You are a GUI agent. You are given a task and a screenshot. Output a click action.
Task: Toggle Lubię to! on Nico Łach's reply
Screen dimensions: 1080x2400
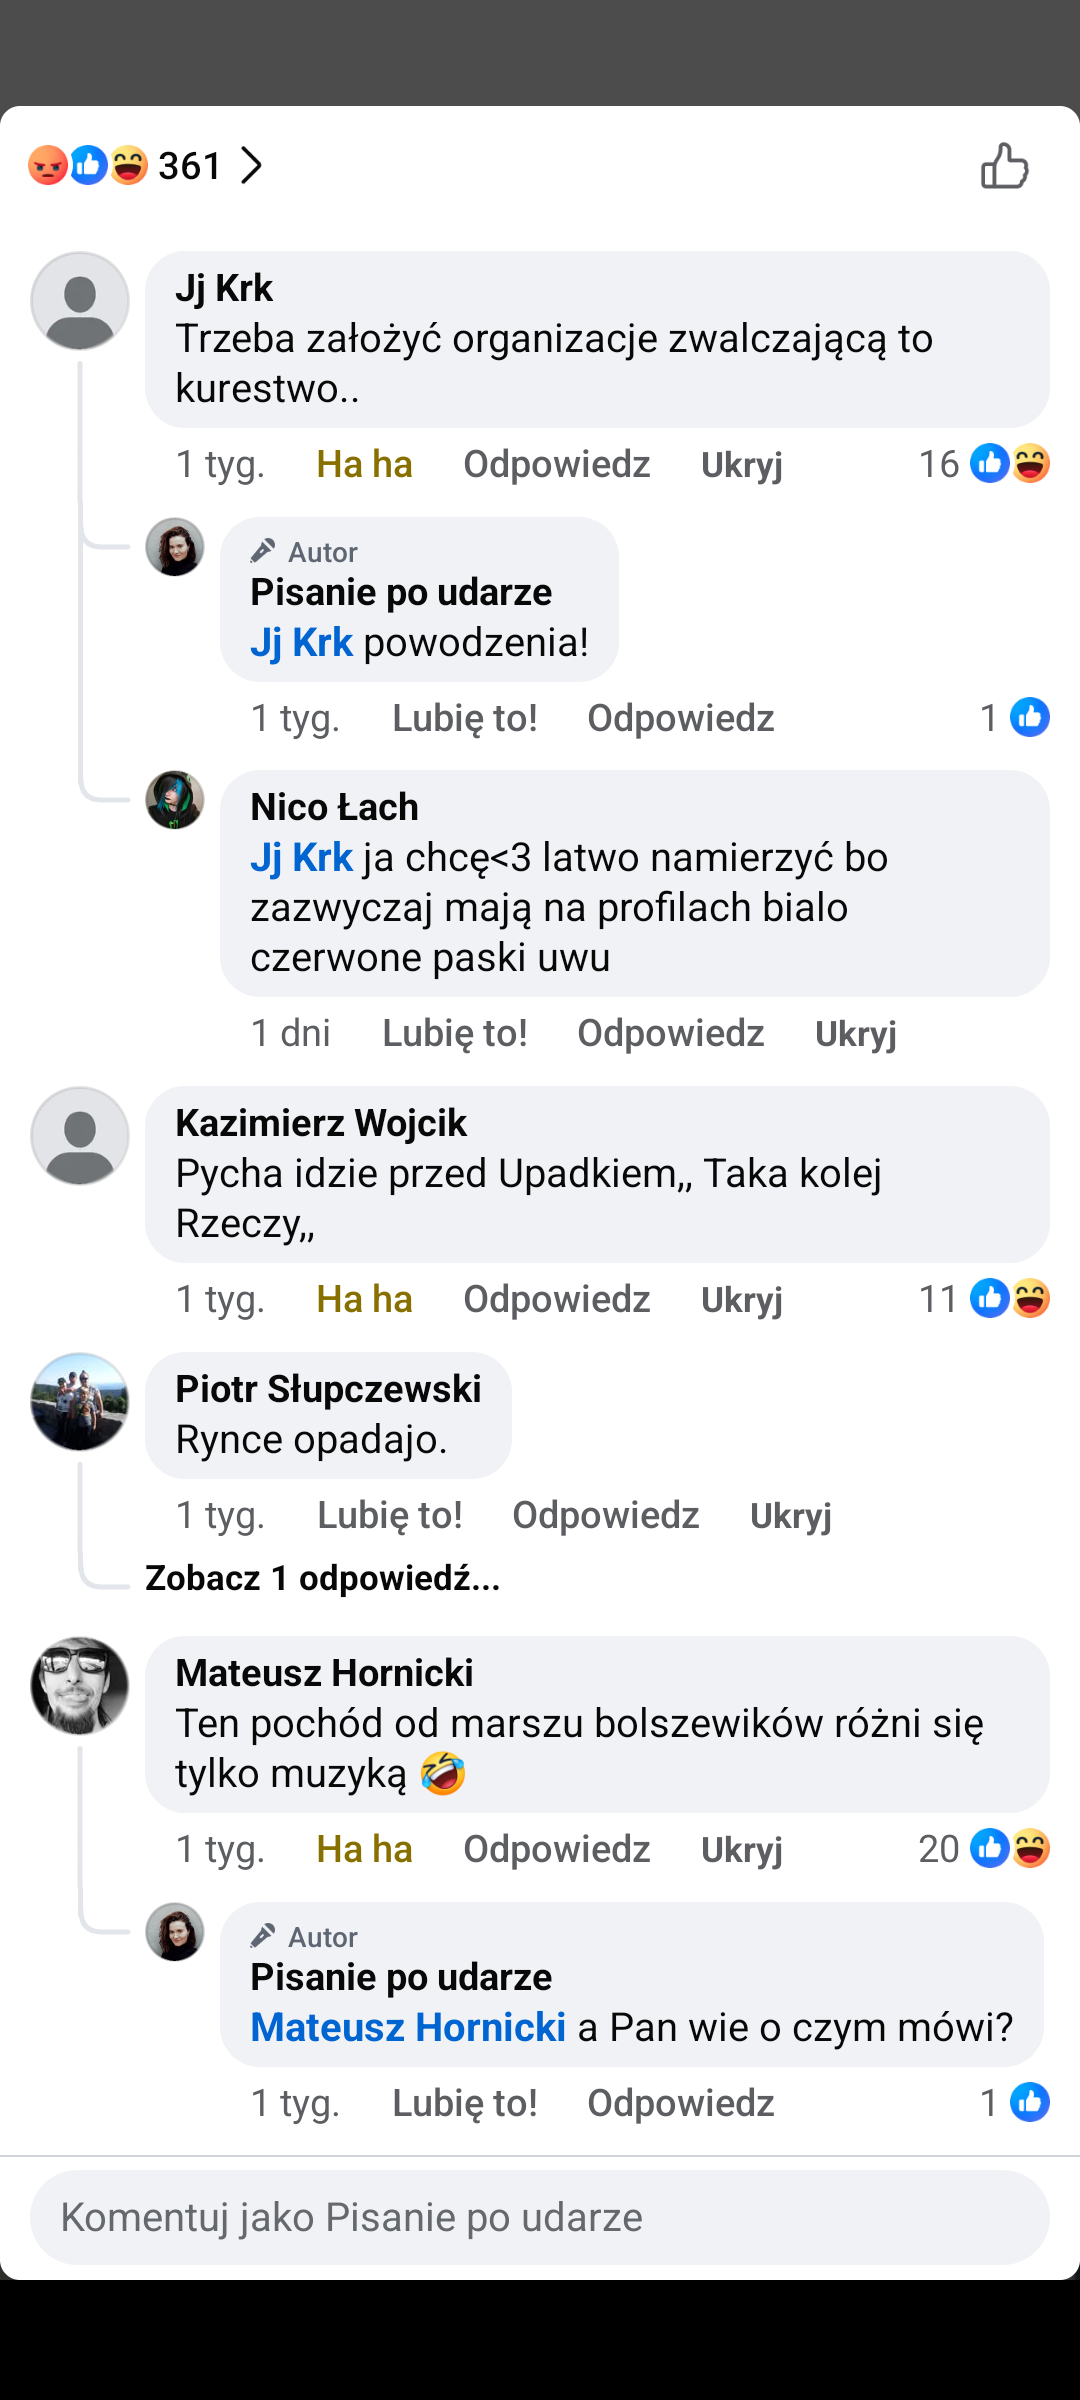[x=455, y=1033]
